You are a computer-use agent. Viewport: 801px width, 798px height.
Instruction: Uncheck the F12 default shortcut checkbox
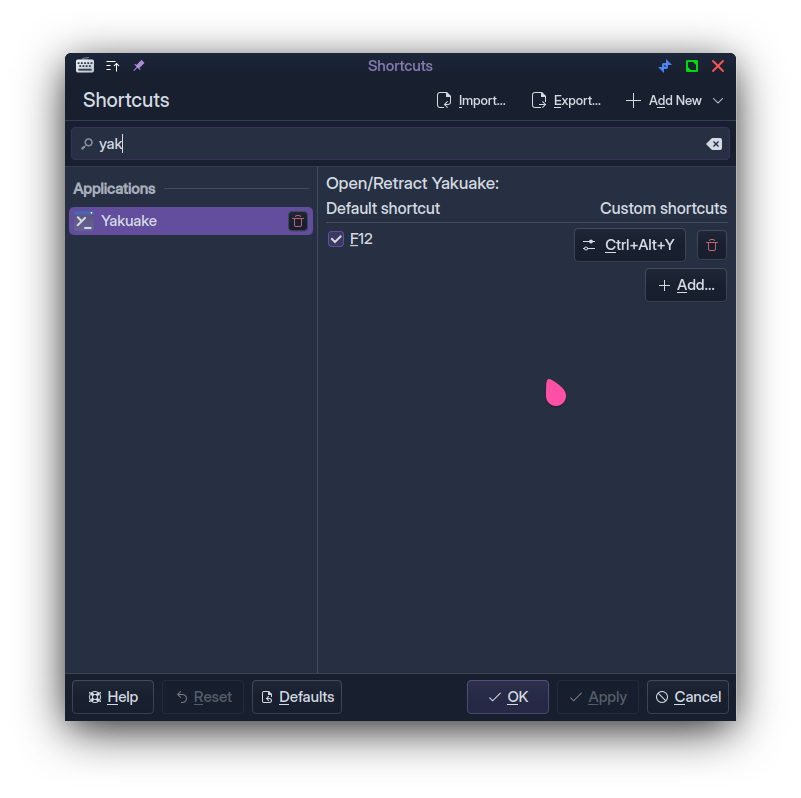point(336,239)
